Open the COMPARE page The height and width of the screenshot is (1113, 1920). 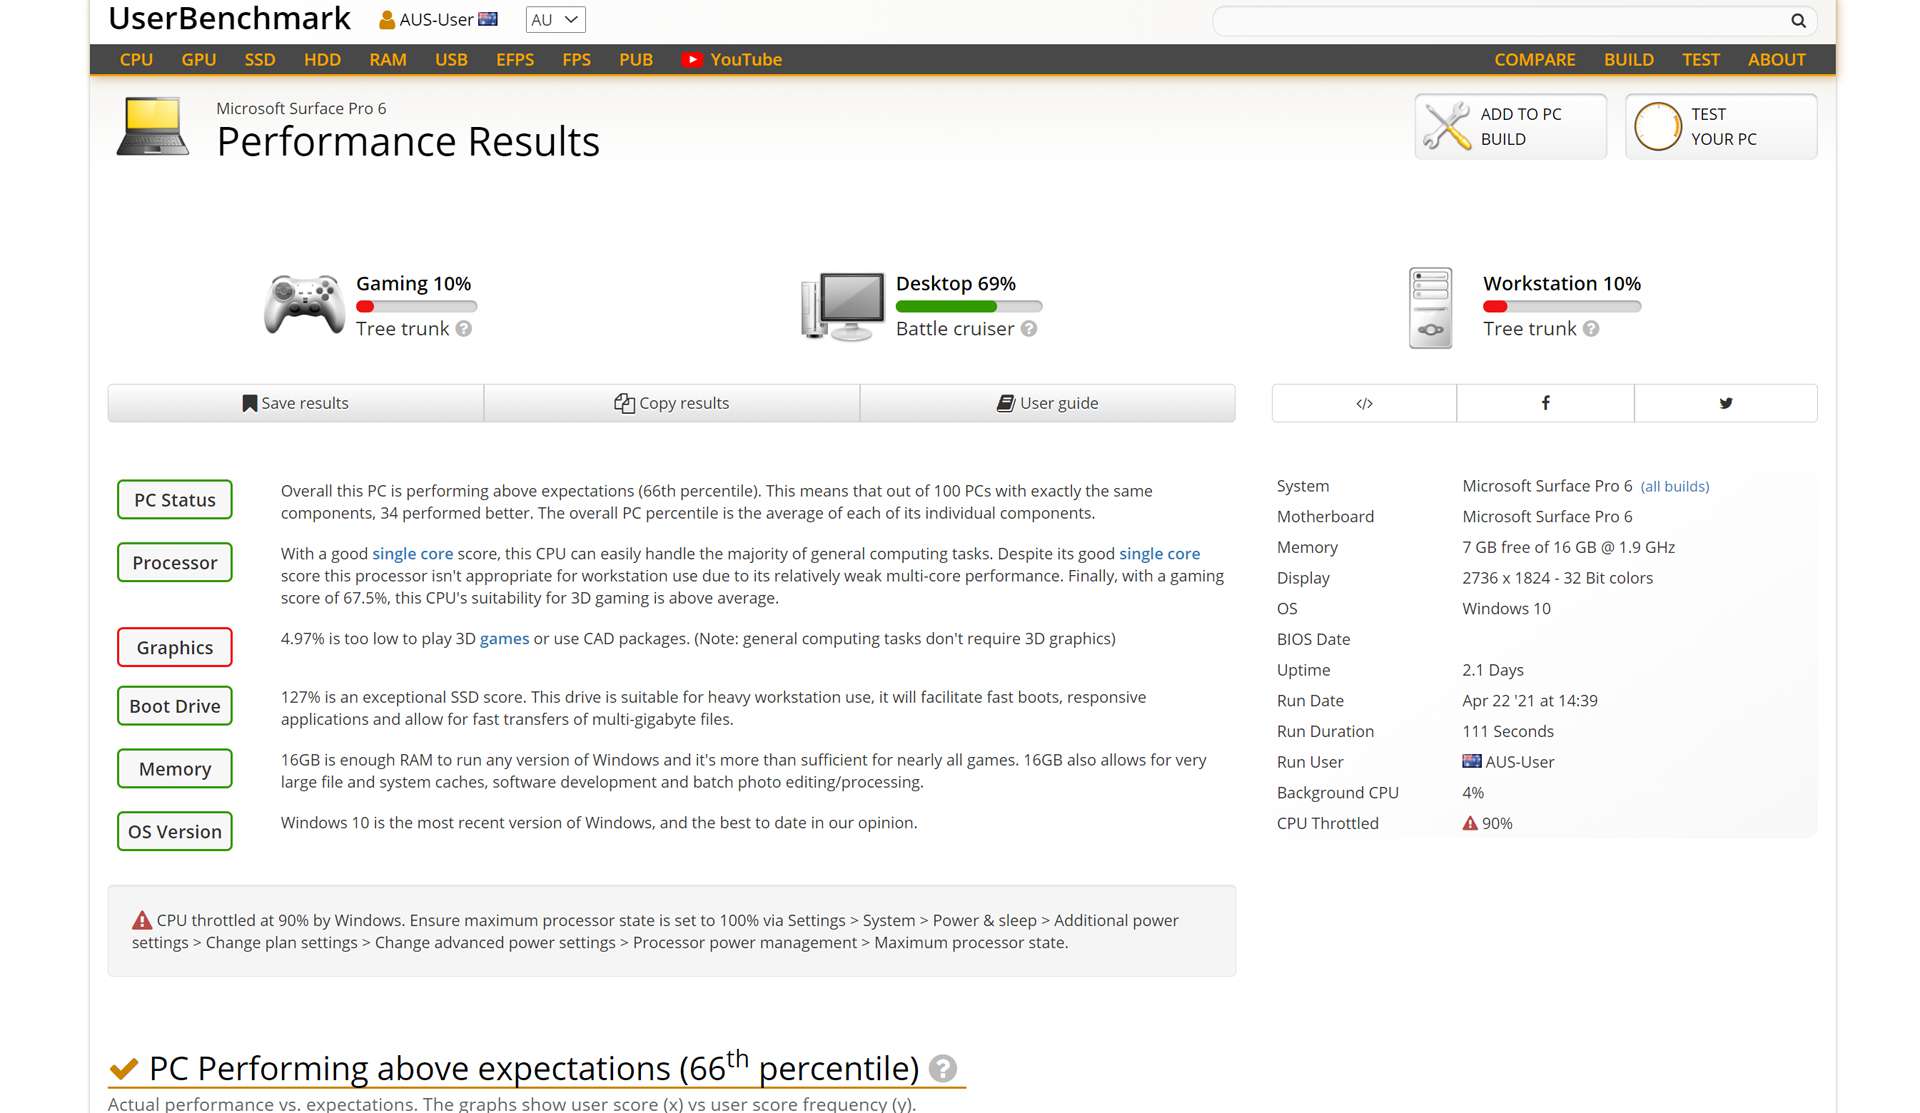1535,60
